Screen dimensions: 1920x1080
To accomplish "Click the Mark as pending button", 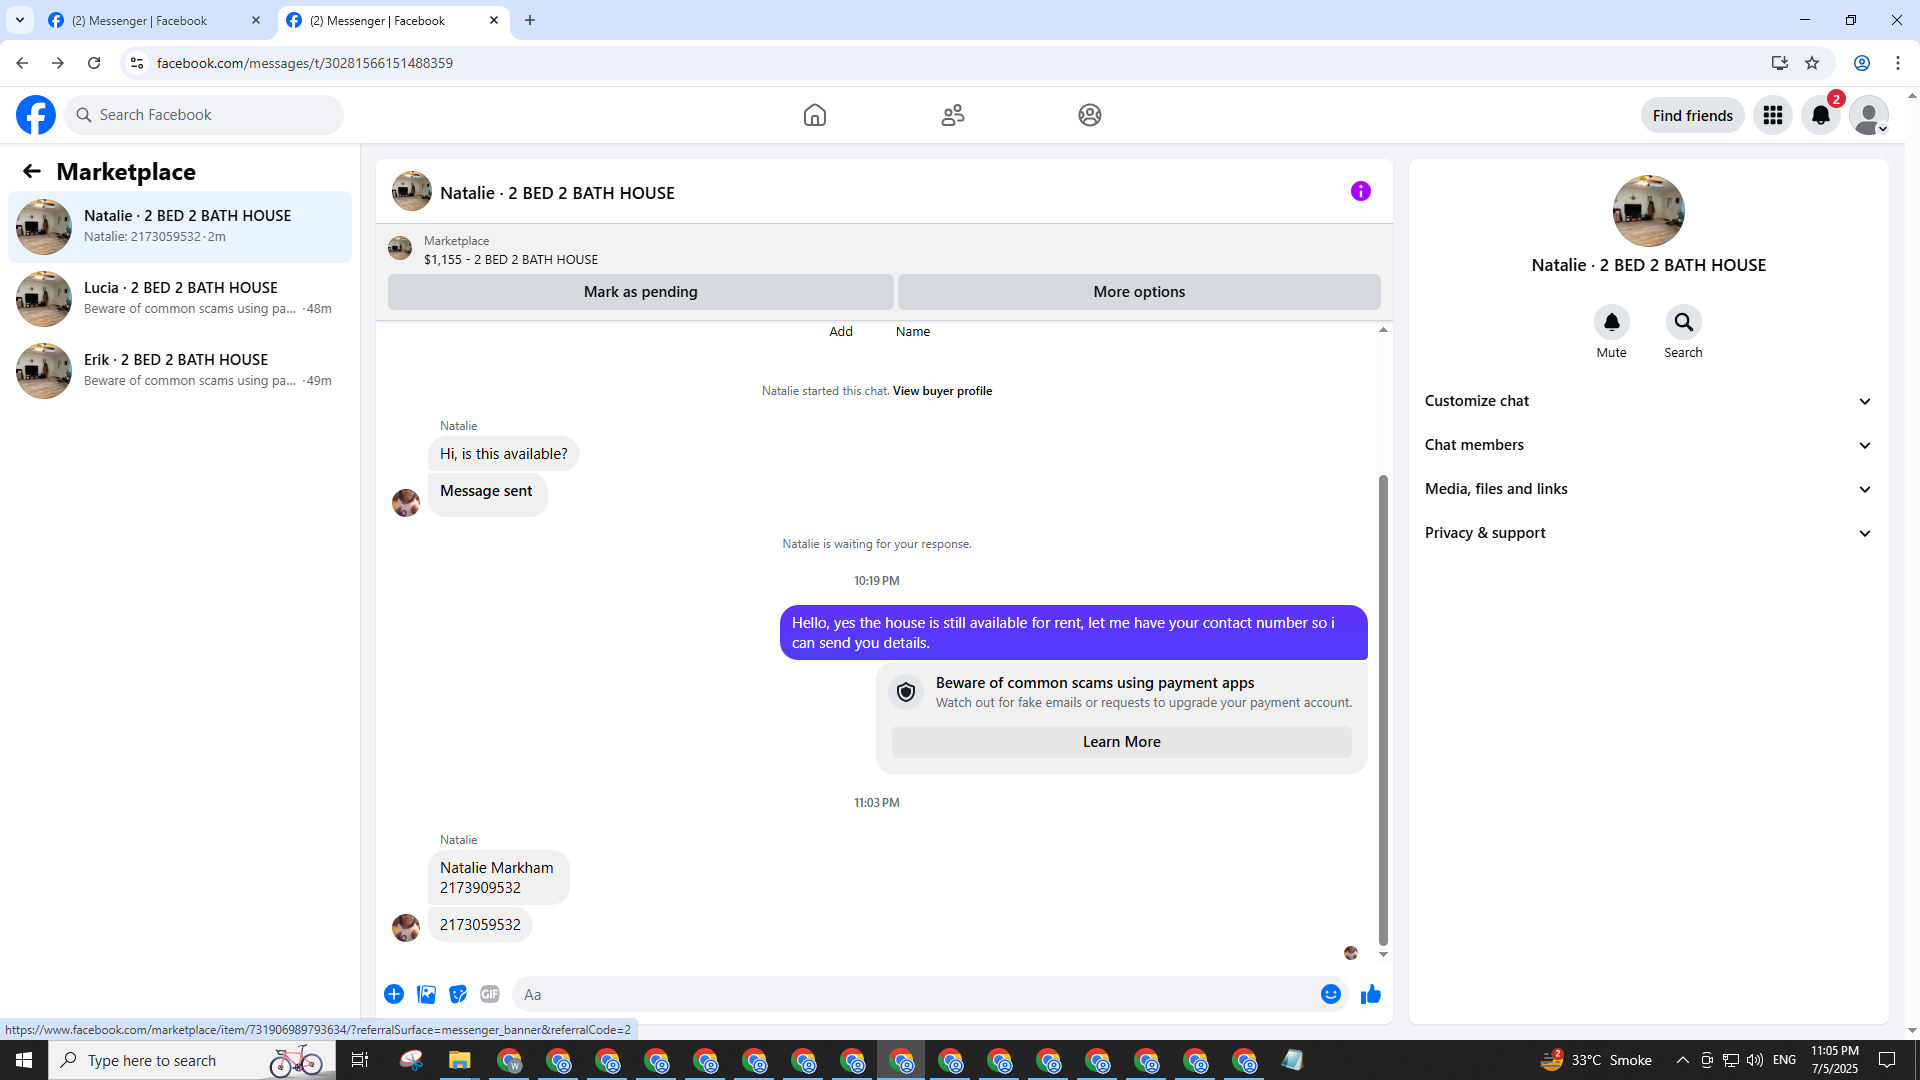I will (x=640, y=292).
